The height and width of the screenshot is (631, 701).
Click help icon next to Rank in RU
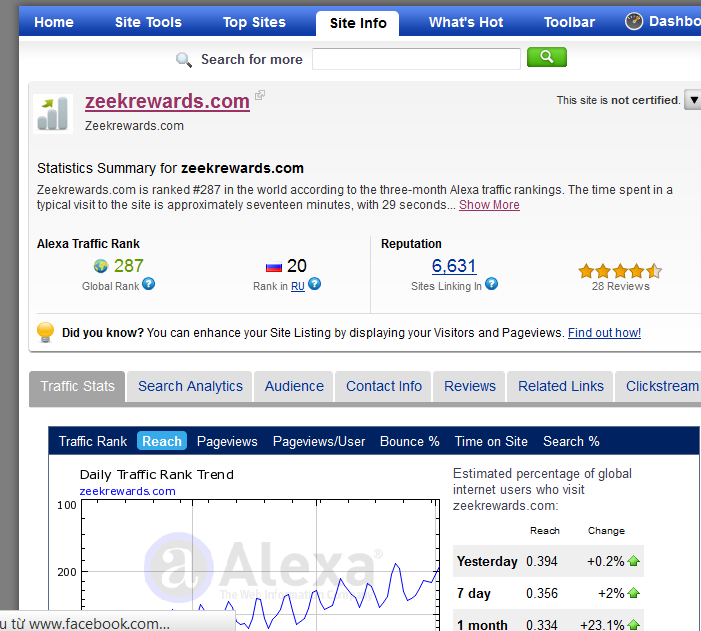click(x=314, y=285)
